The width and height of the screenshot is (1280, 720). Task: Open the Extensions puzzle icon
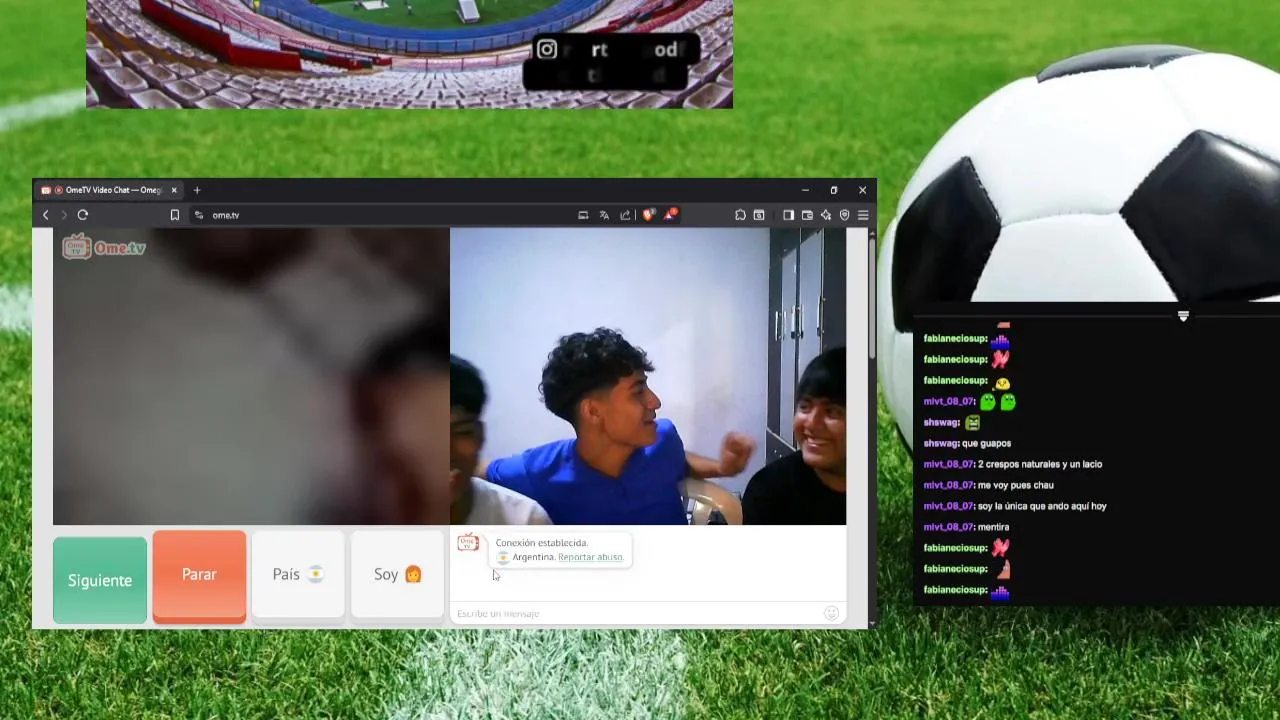pos(740,215)
